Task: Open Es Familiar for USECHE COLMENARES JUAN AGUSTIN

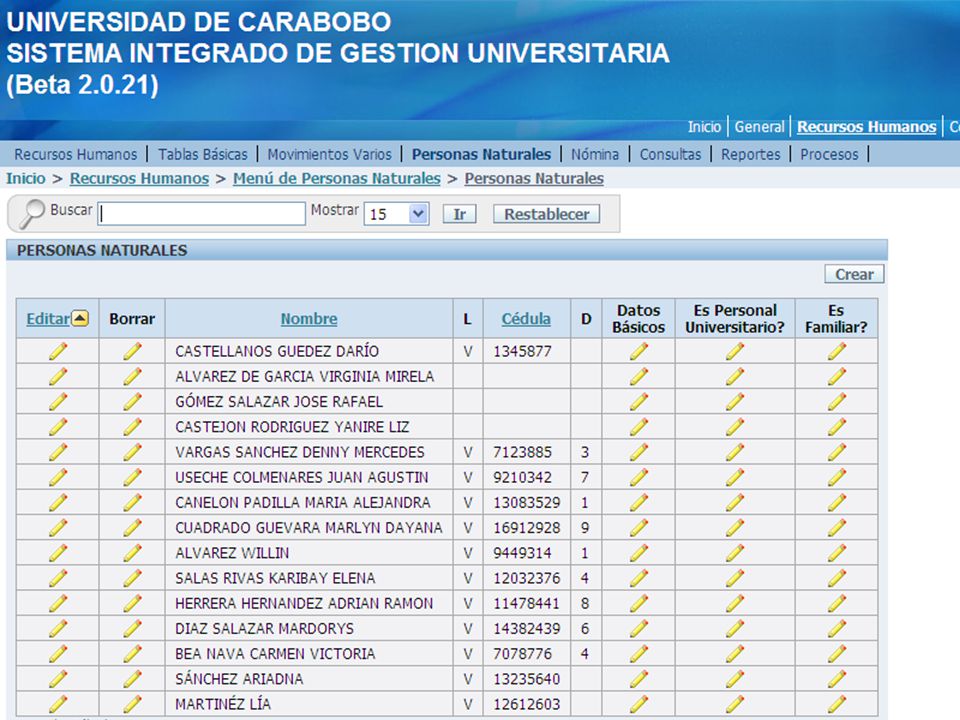Action: 836,477
